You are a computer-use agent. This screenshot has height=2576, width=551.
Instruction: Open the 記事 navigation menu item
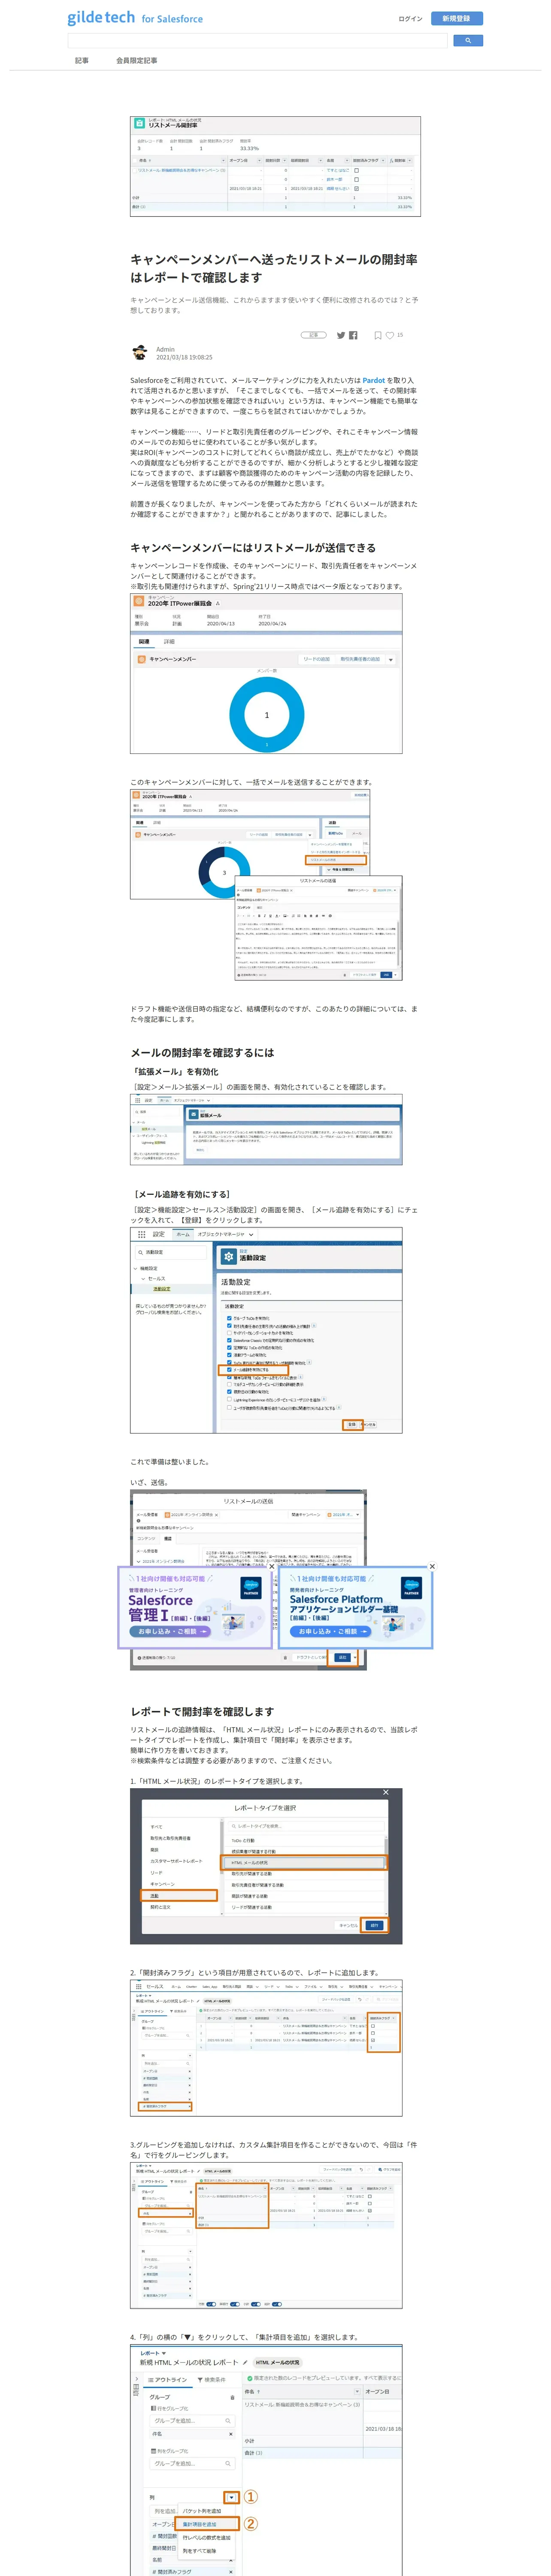81,60
